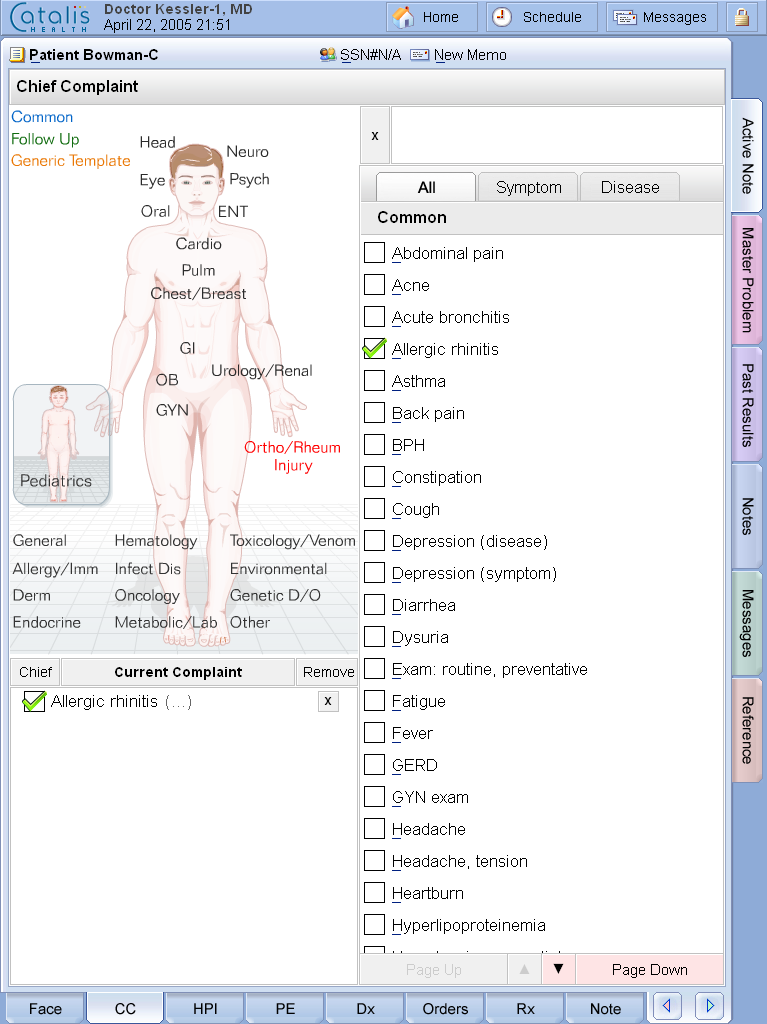Open the Messages side tab

pyautogui.click(x=747, y=623)
